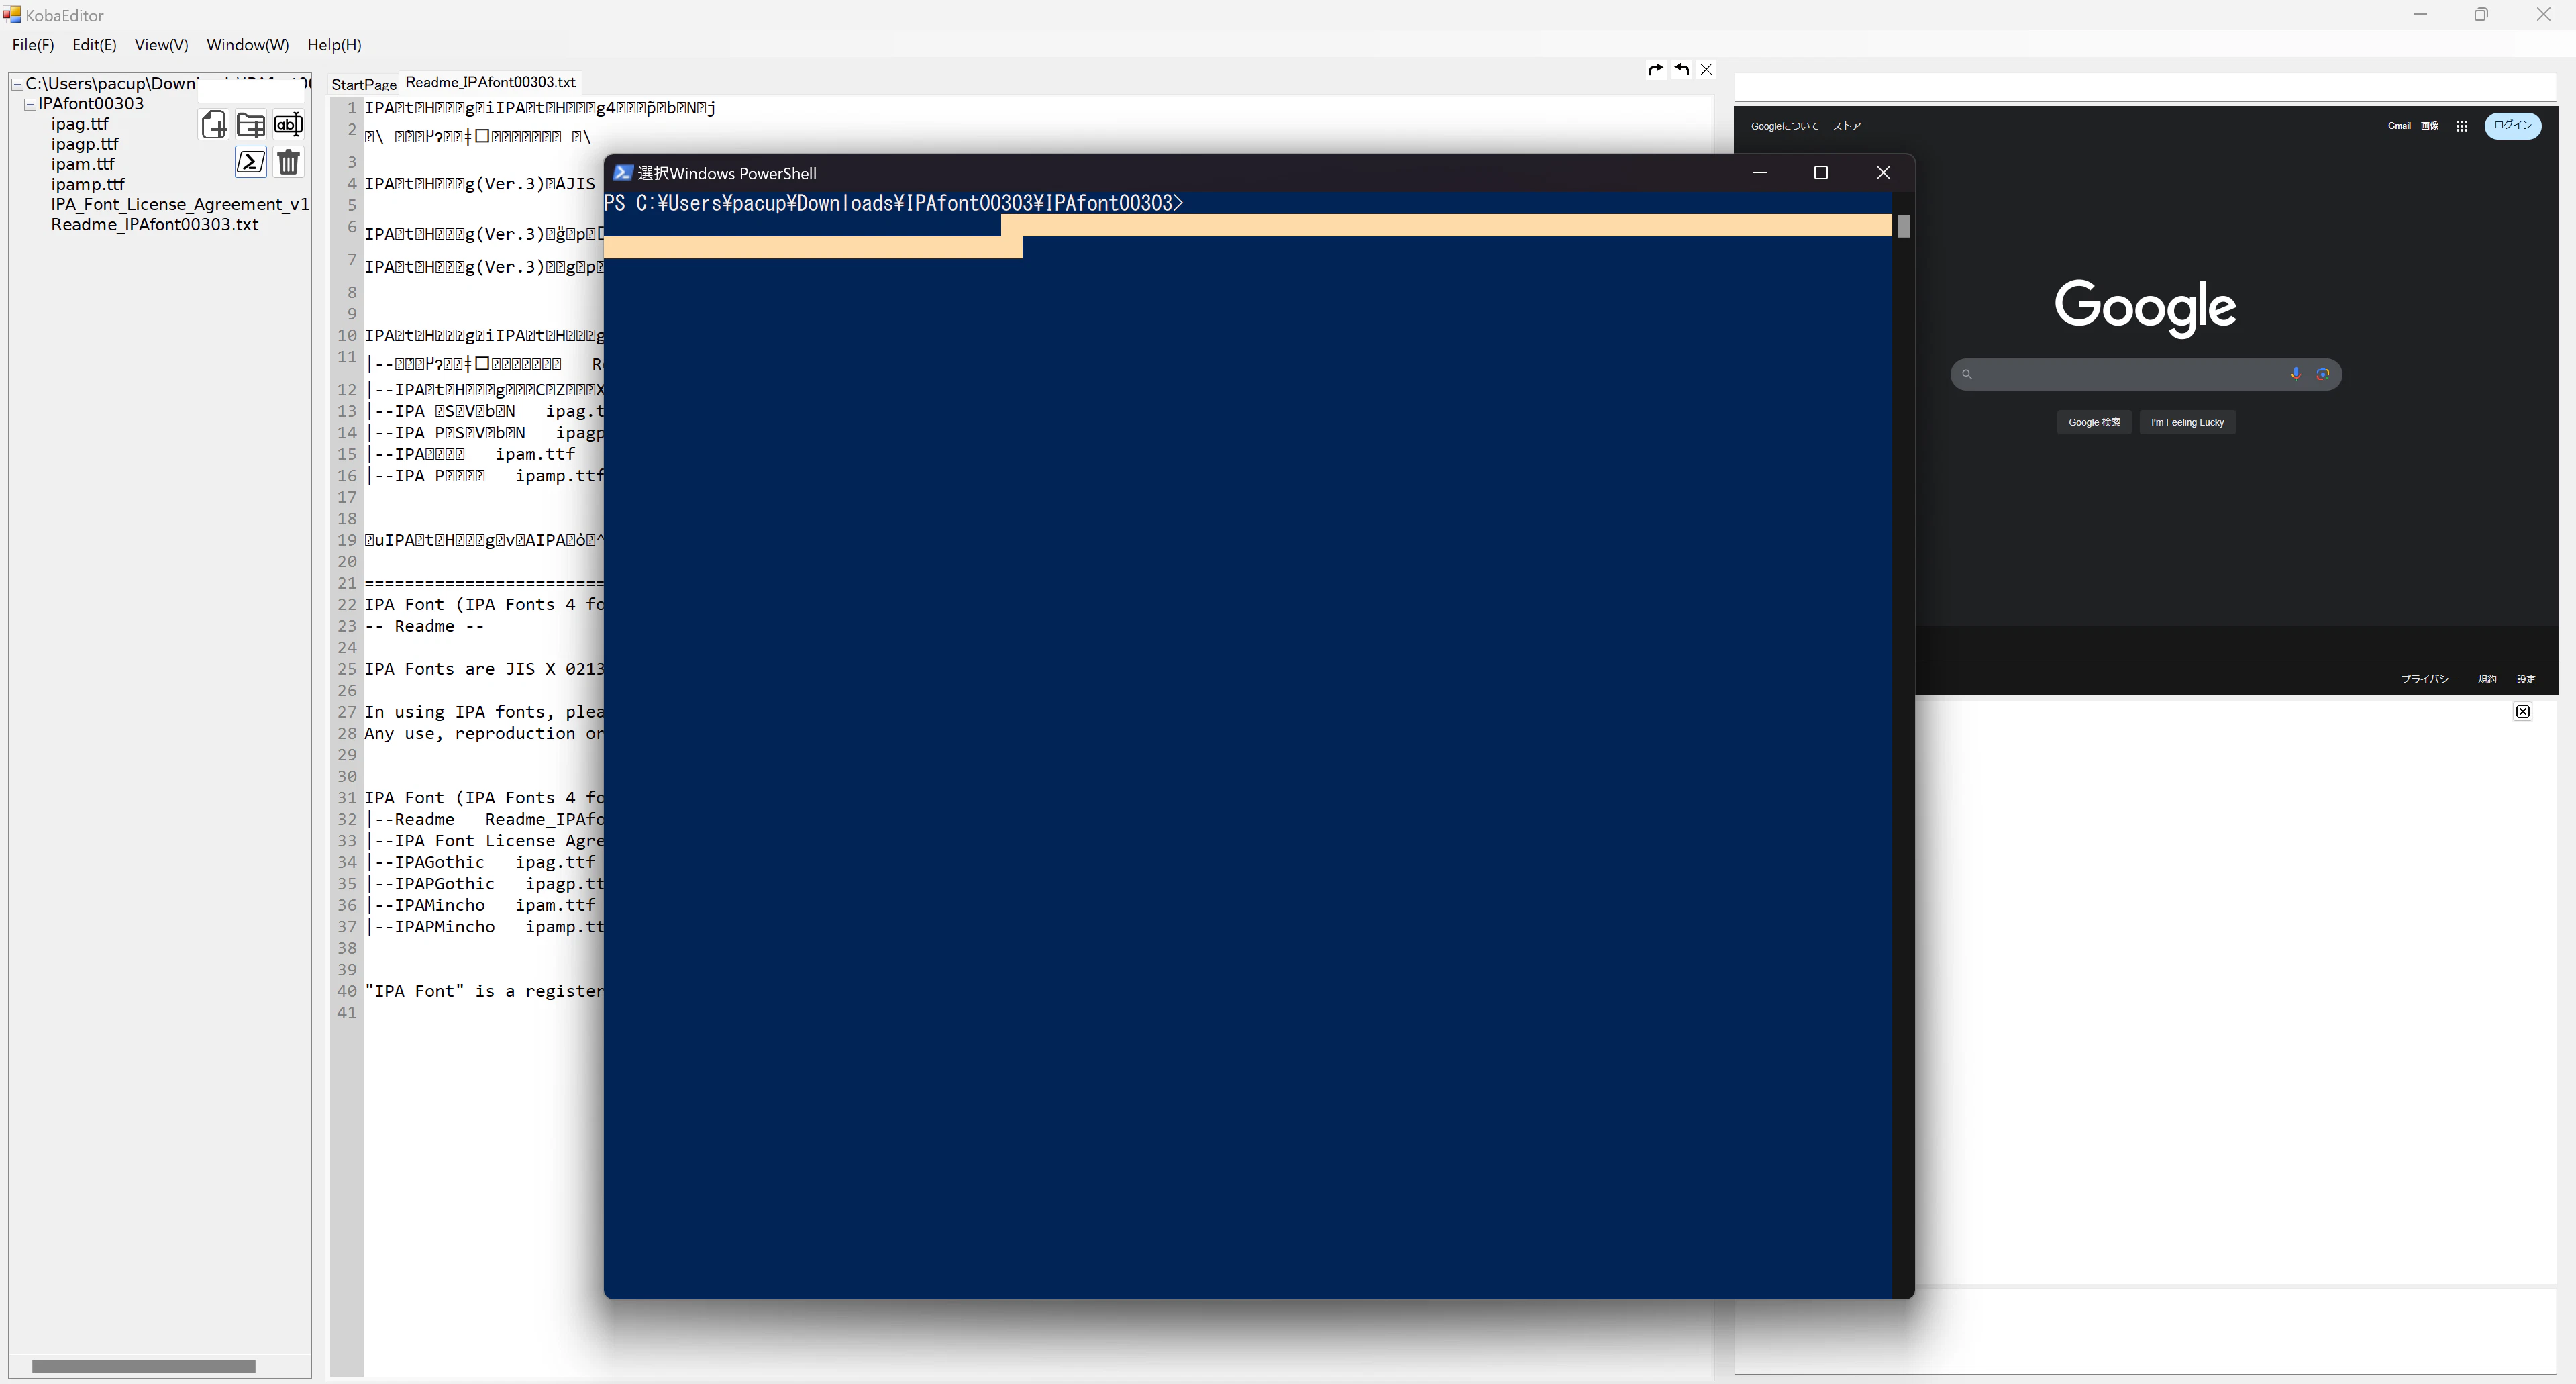
Task: Click the Gmail link
Action: (2399, 126)
